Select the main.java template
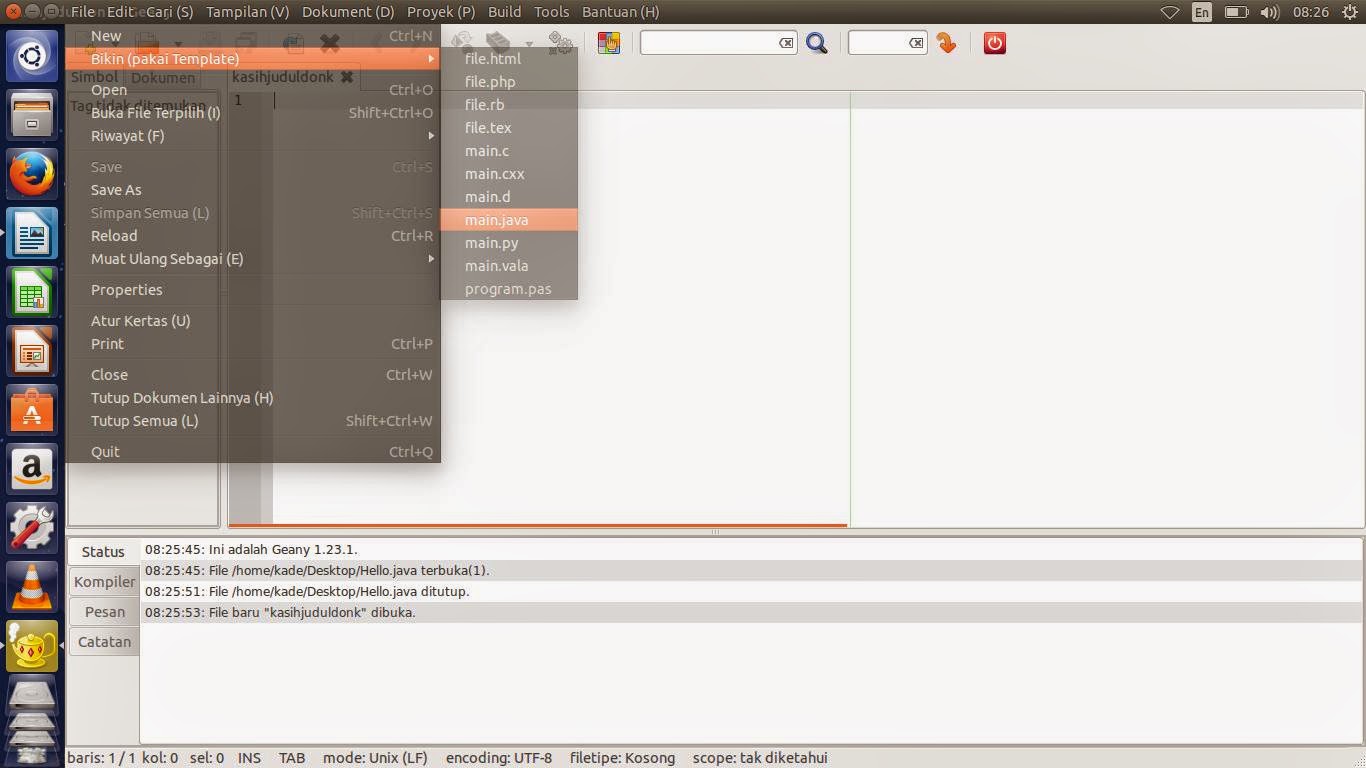 point(497,219)
